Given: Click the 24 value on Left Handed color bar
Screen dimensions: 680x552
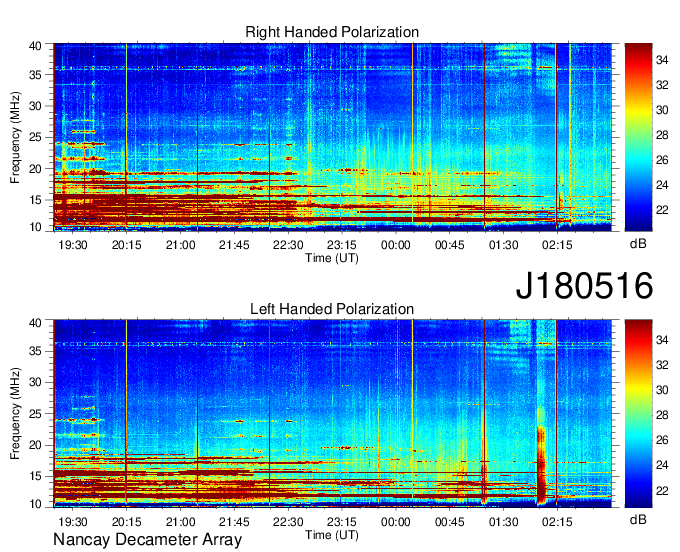Looking at the screenshot, I should 662,465.
